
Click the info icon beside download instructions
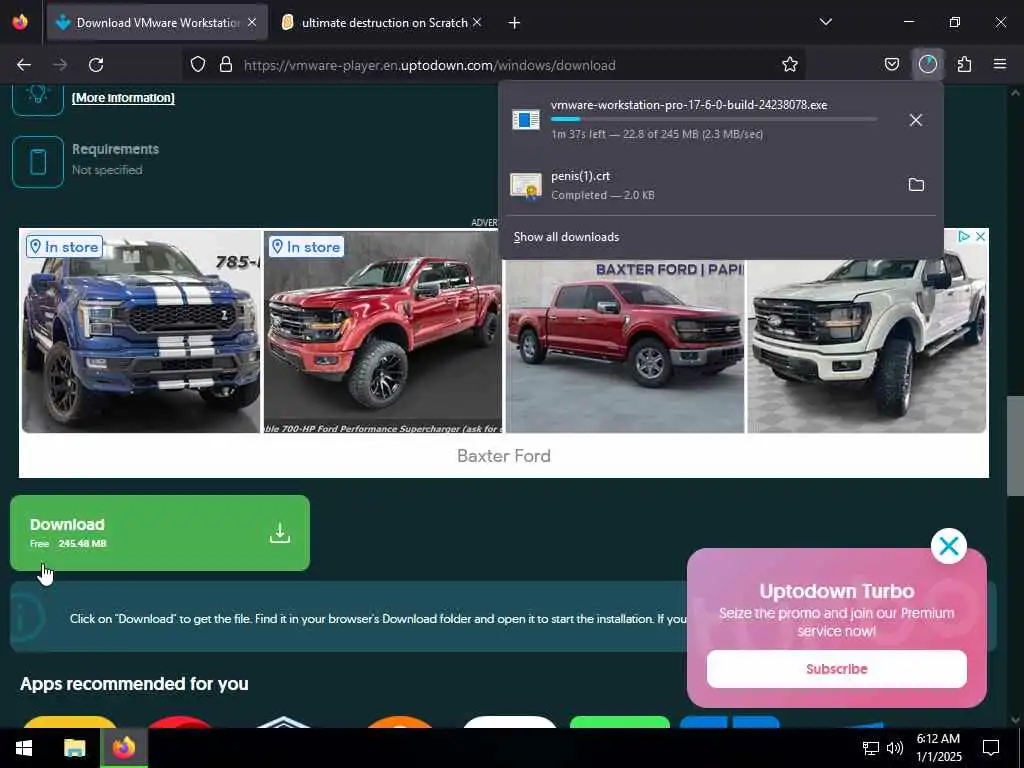click(26, 616)
